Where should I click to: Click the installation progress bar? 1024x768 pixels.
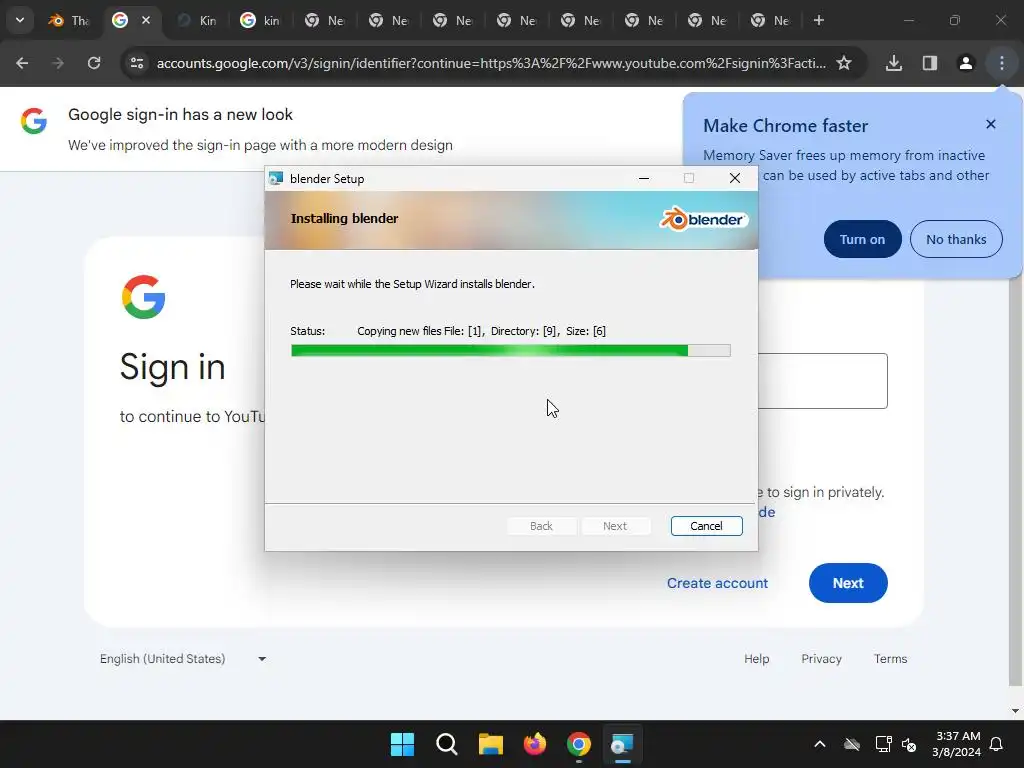click(511, 351)
